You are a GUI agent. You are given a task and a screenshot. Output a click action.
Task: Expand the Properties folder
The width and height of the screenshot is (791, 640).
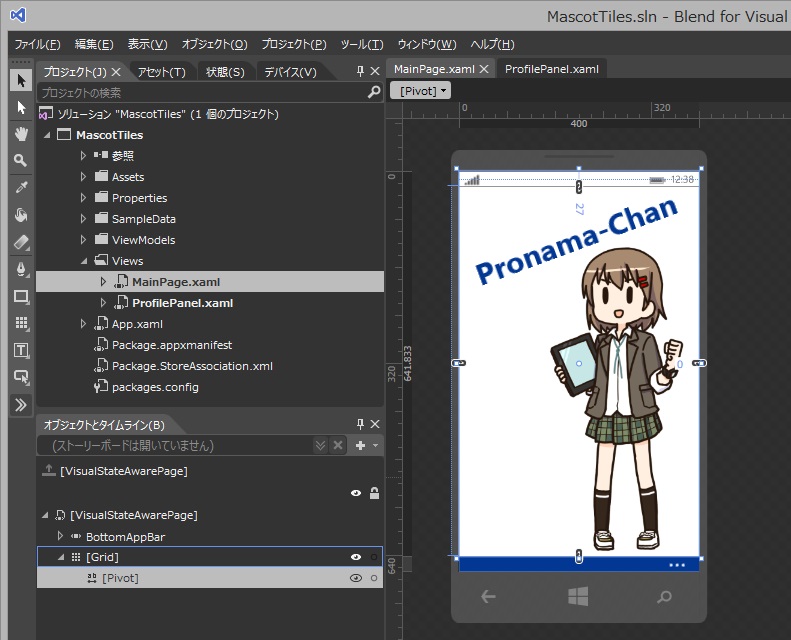coord(83,198)
